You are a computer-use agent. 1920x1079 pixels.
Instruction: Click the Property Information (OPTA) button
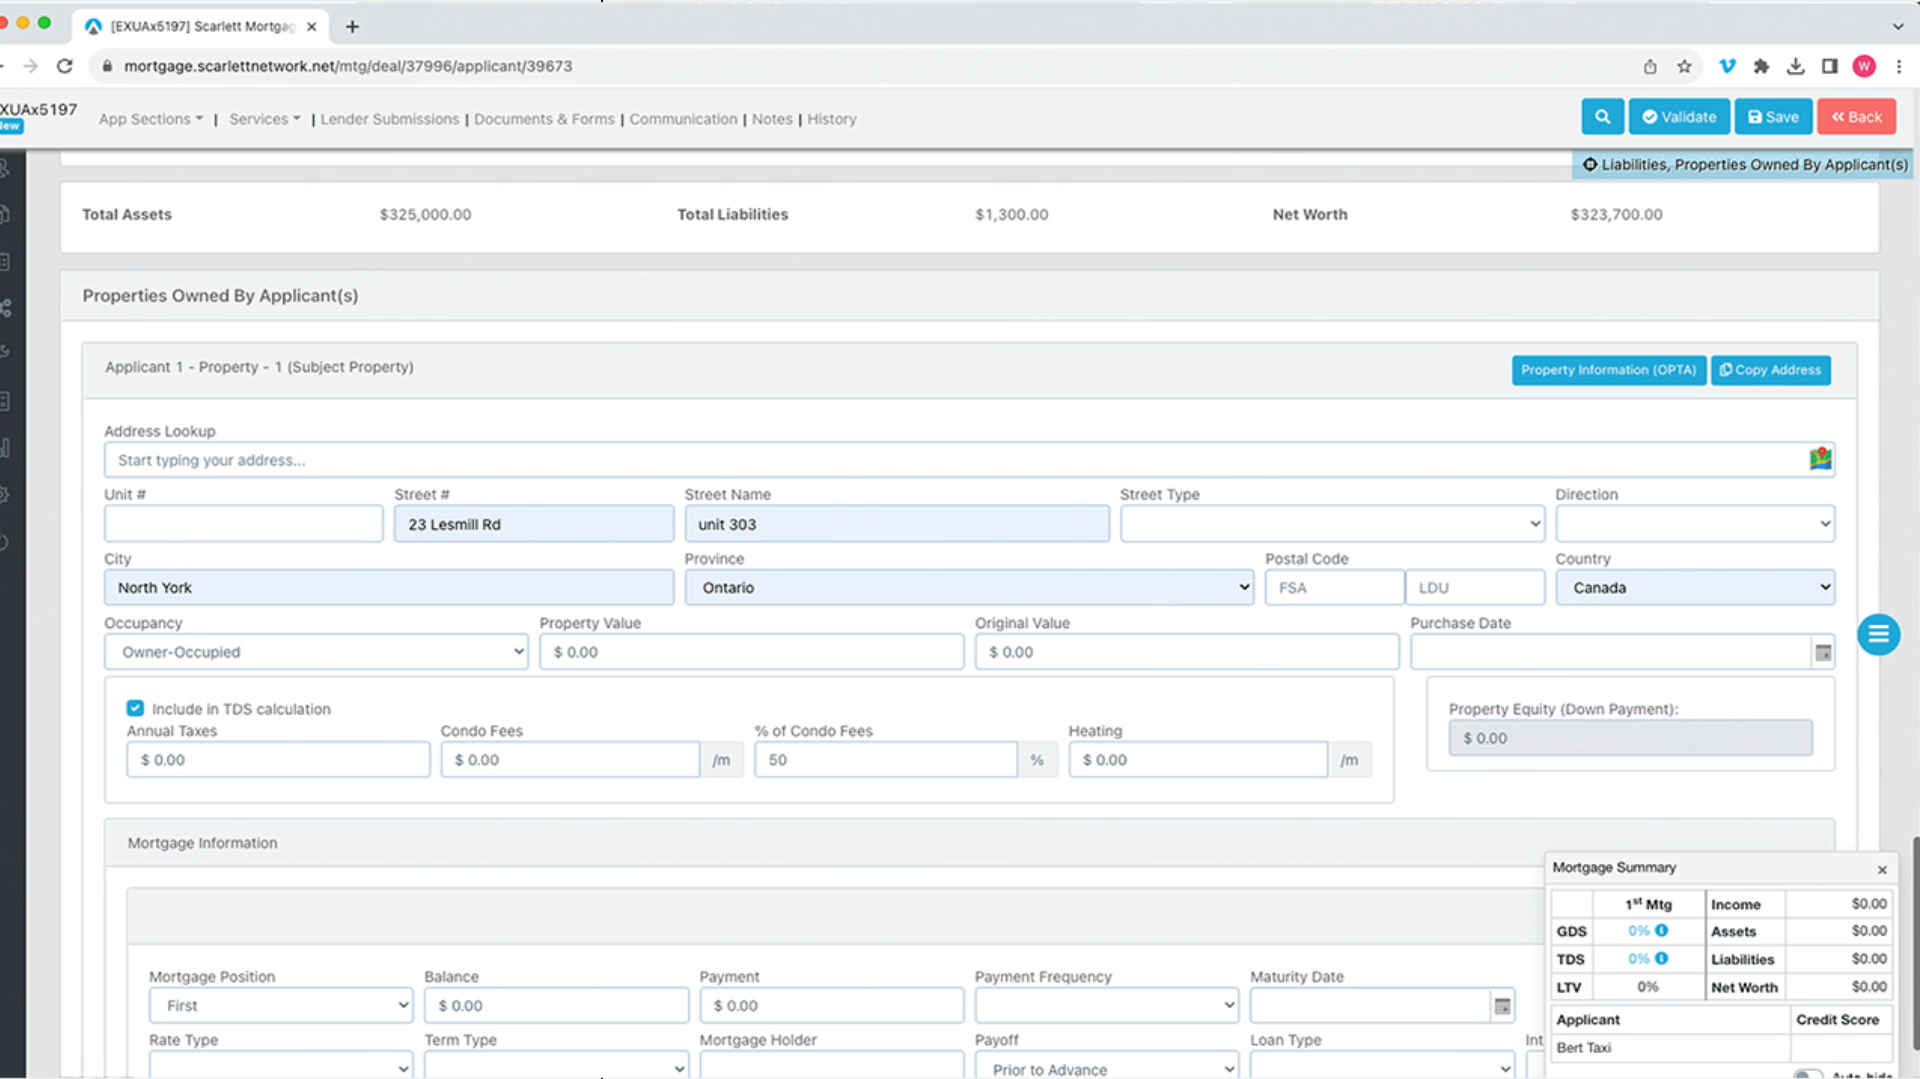tap(1608, 370)
